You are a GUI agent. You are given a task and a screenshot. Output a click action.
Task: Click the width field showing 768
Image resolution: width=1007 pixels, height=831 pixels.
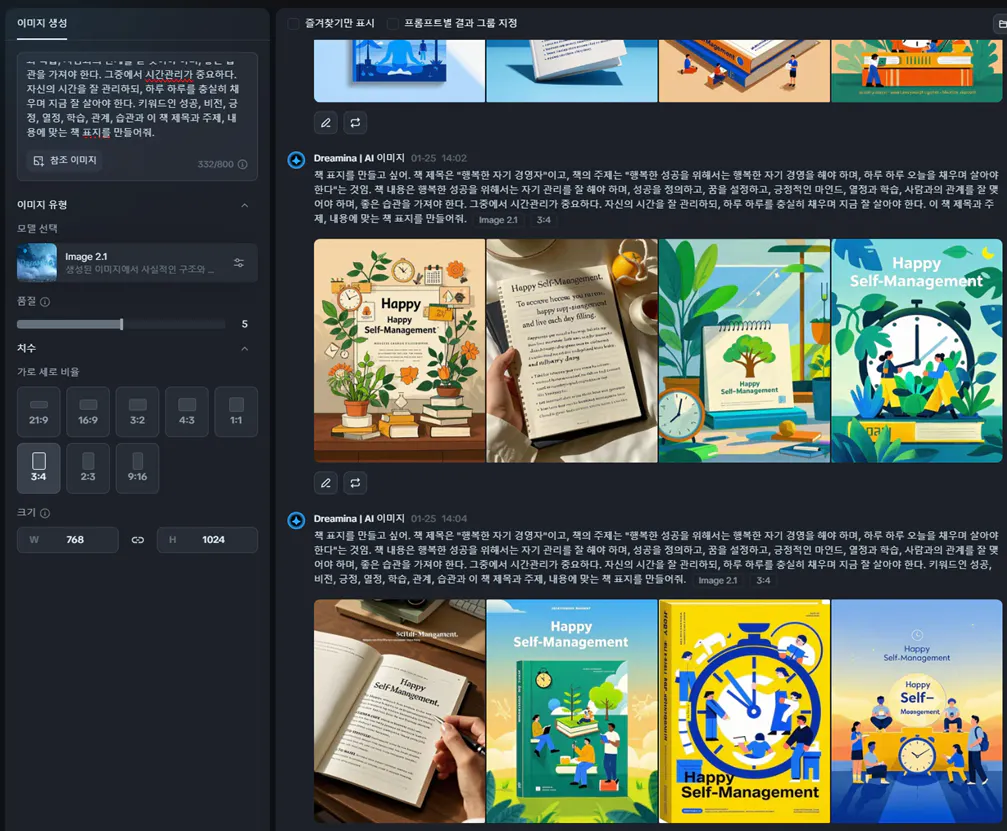[x=67, y=540]
